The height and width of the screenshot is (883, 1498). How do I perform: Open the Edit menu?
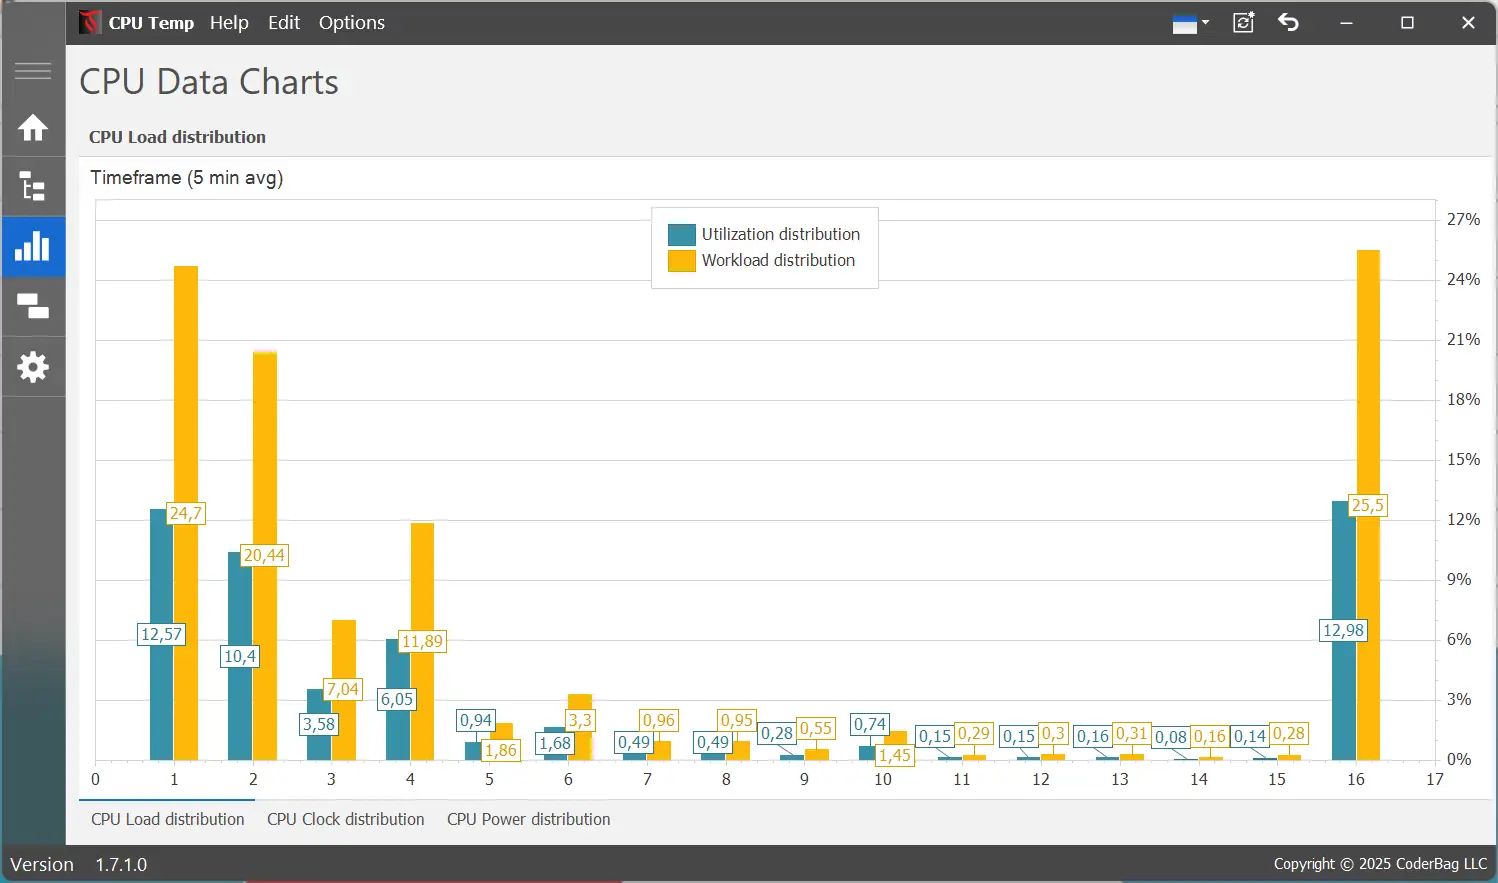tap(284, 22)
